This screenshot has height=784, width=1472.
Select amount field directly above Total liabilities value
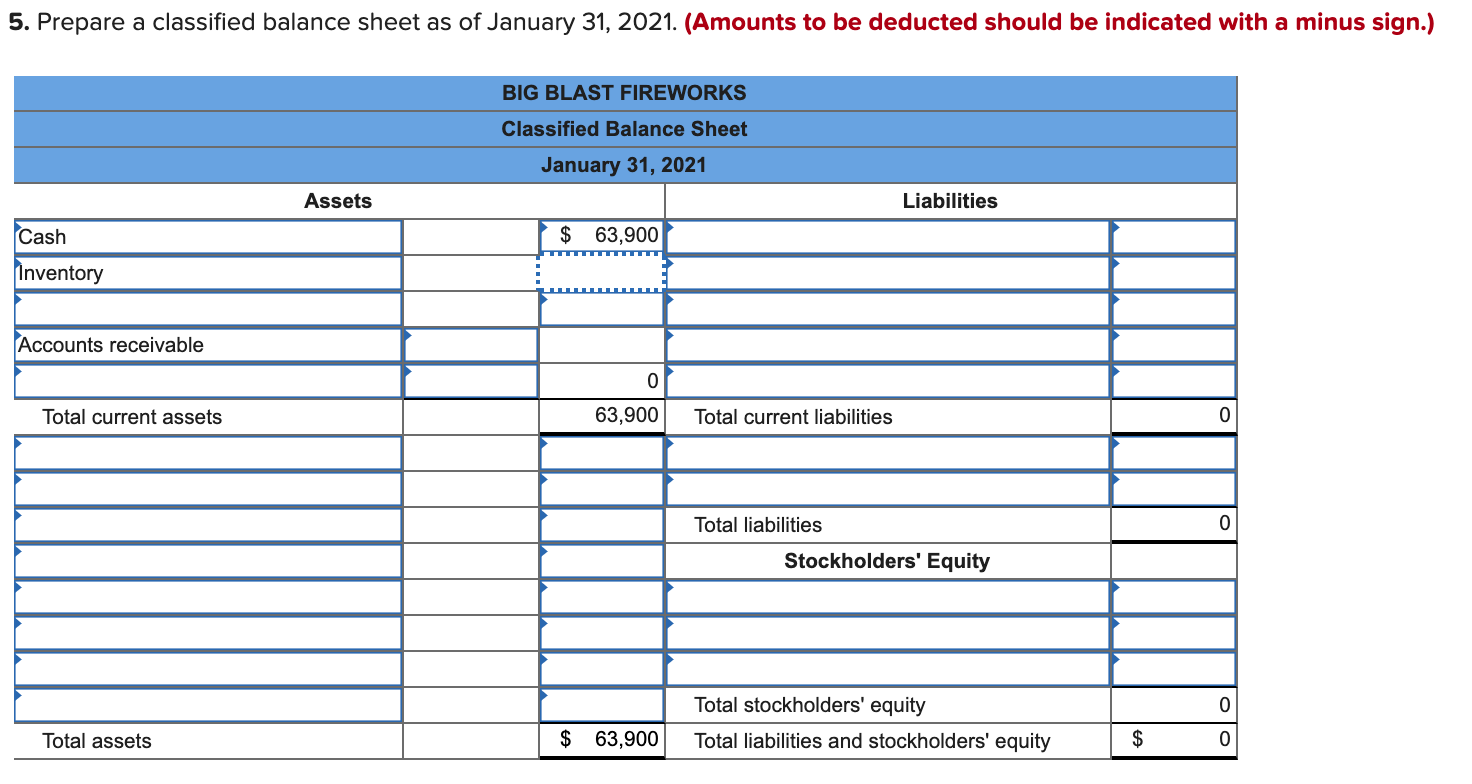(x=1174, y=489)
